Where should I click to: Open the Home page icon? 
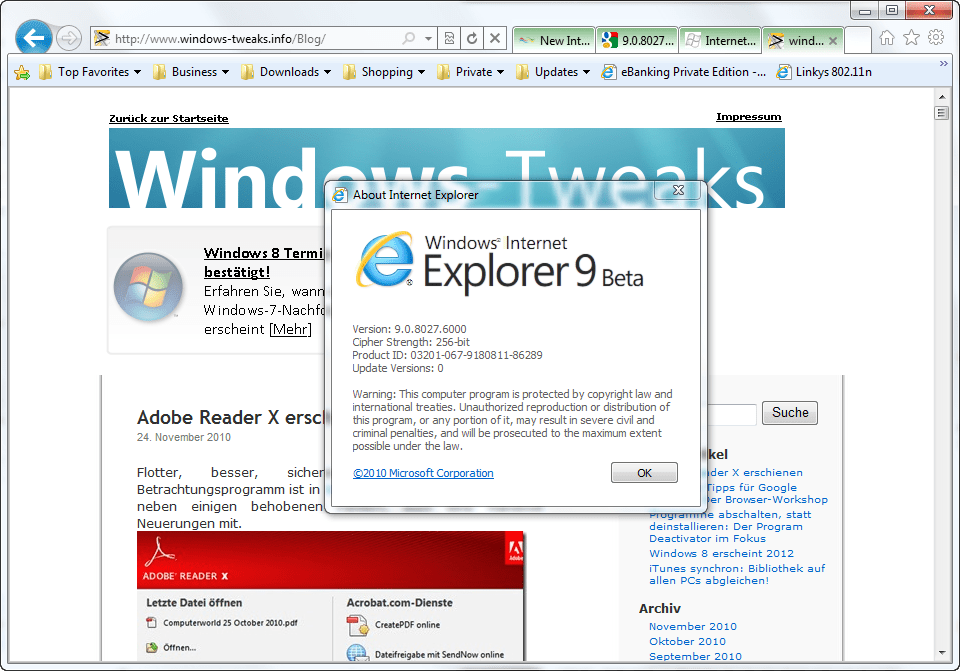[887, 38]
